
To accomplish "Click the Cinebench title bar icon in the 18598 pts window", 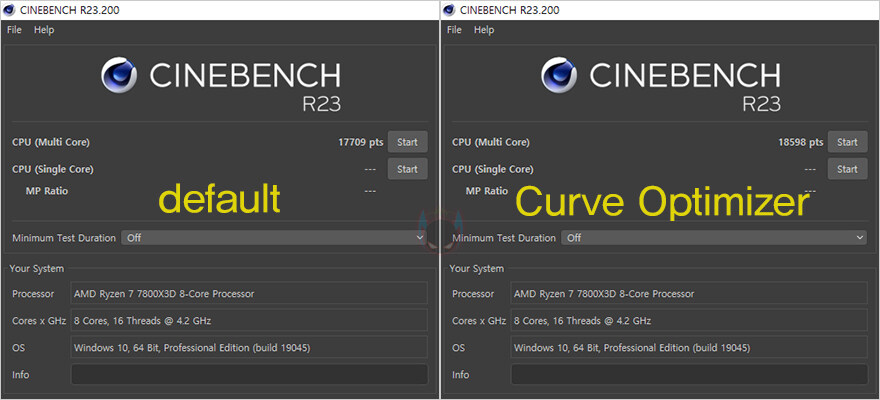I will pos(451,10).
